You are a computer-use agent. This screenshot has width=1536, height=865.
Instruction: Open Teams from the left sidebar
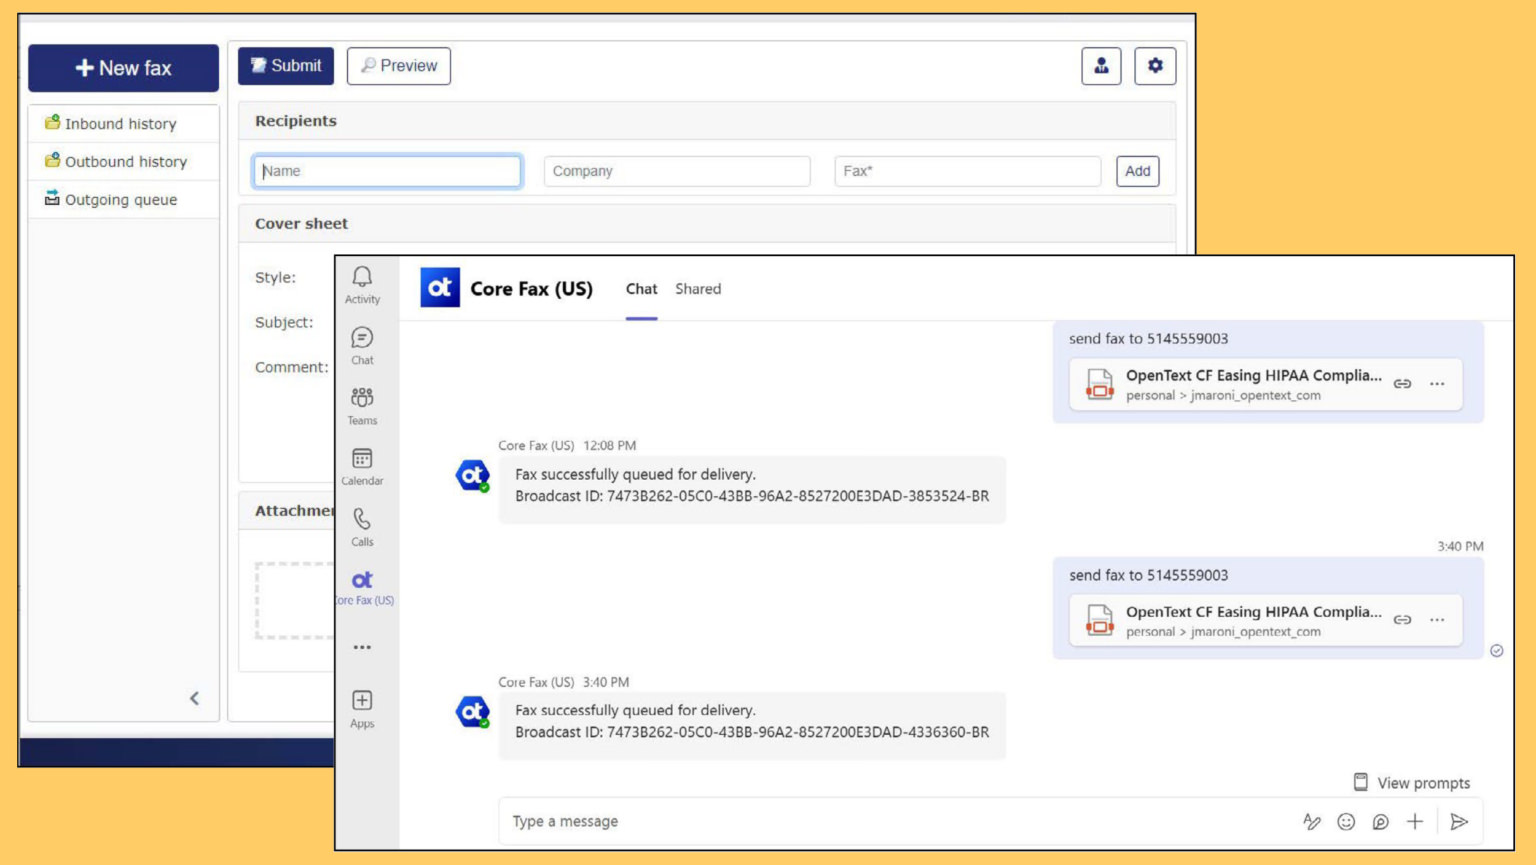pos(362,400)
